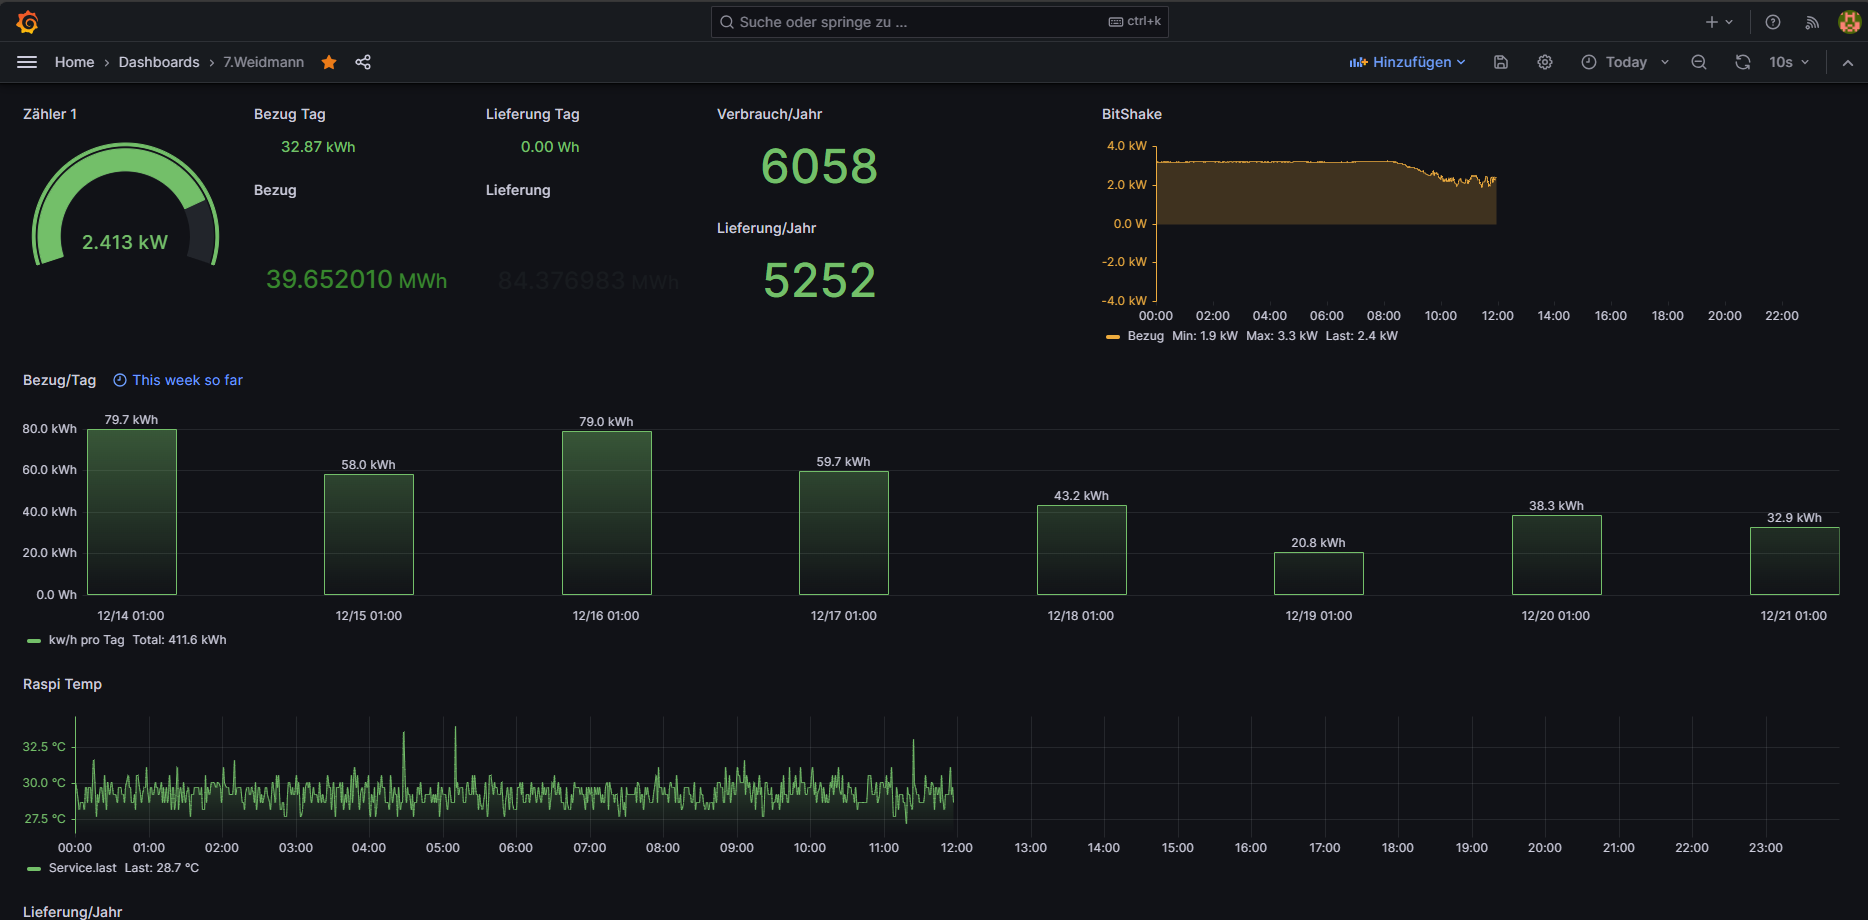Refresh the dashboard now
The image size is (1868, 920).
click(1743, 62)
